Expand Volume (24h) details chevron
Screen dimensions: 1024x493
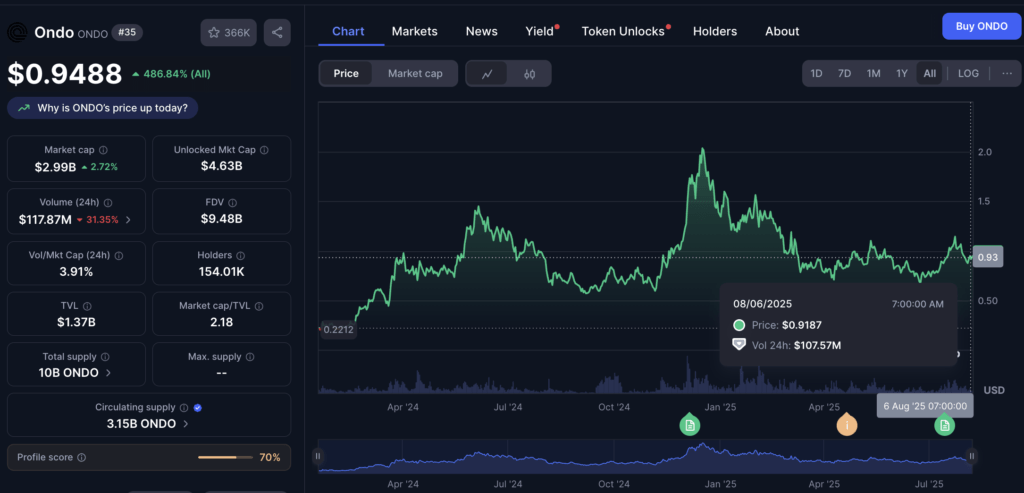(128, 220)
